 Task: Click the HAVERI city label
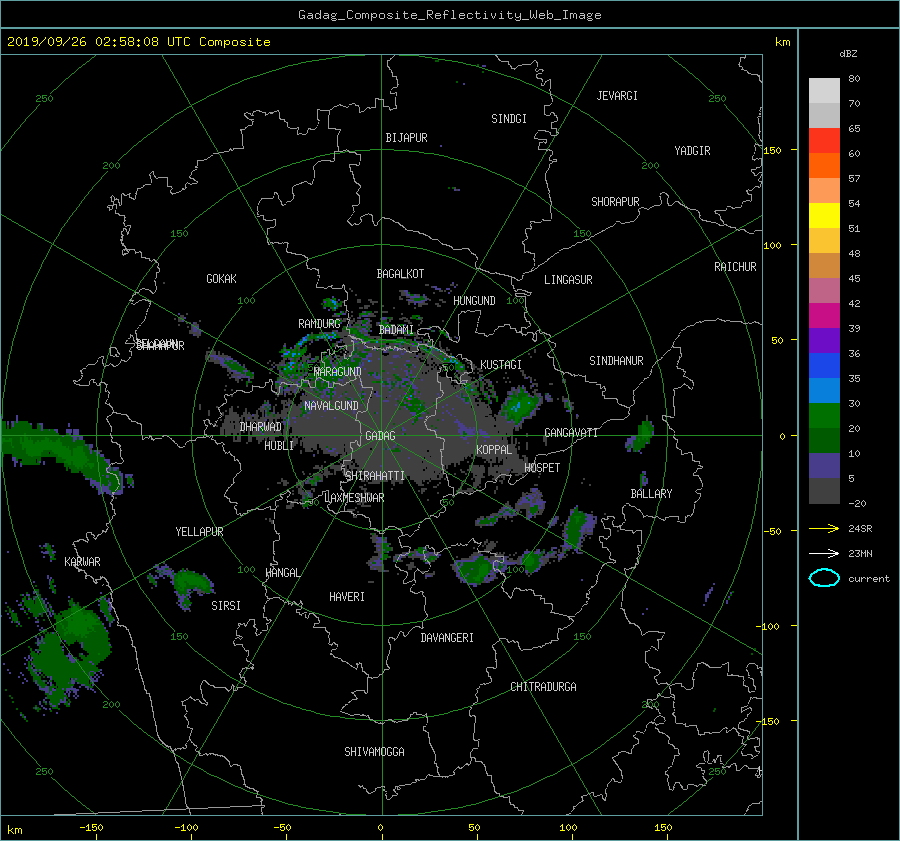pos(347,597)
